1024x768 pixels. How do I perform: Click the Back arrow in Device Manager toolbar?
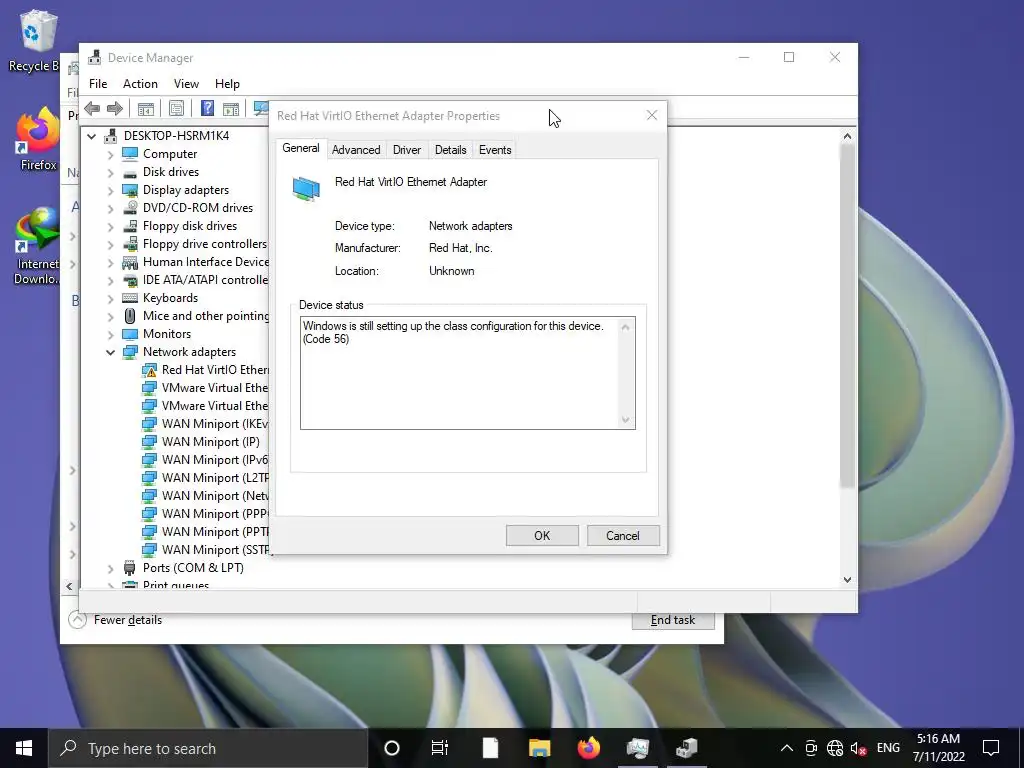point(92,108)
